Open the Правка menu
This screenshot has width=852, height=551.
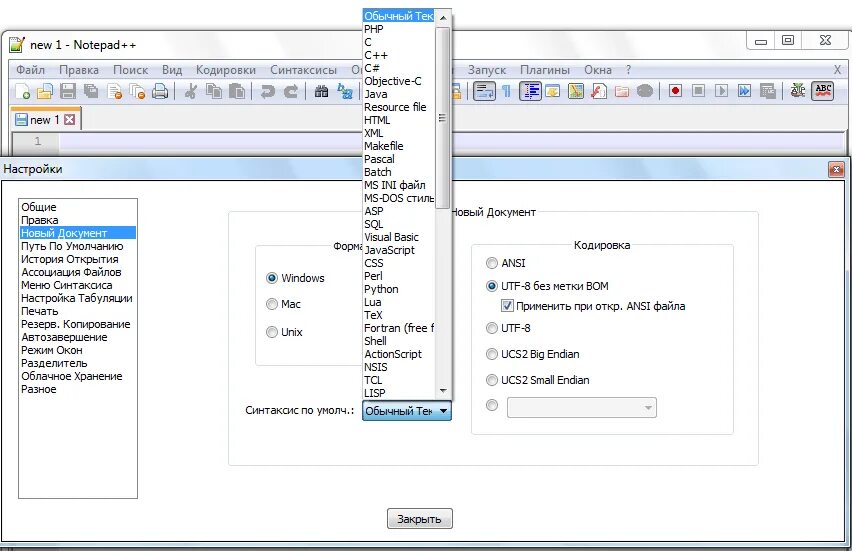(79, 70)
